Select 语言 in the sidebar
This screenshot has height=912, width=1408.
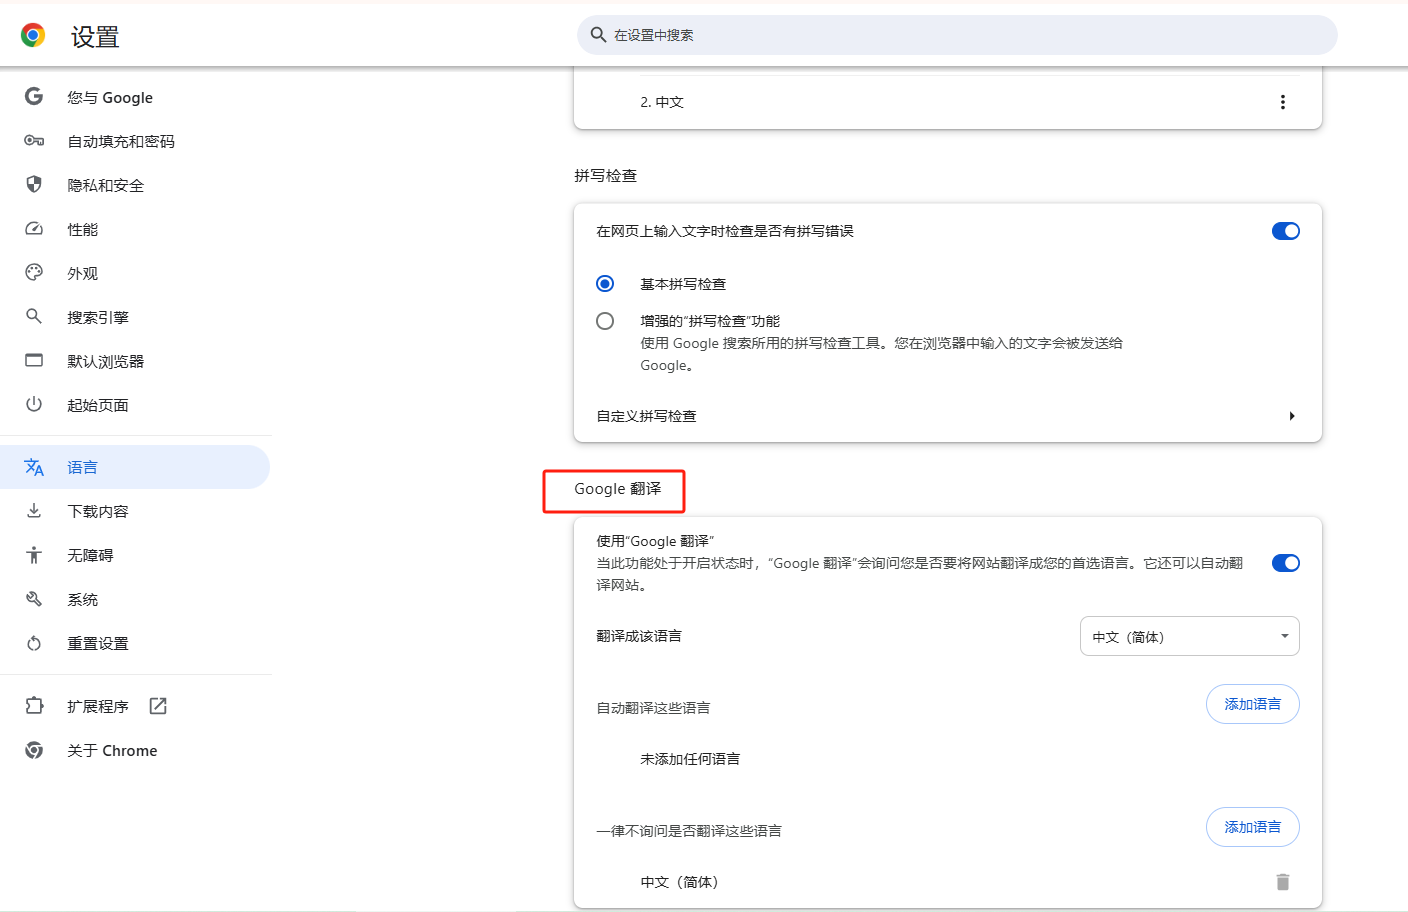coord(135,467)
